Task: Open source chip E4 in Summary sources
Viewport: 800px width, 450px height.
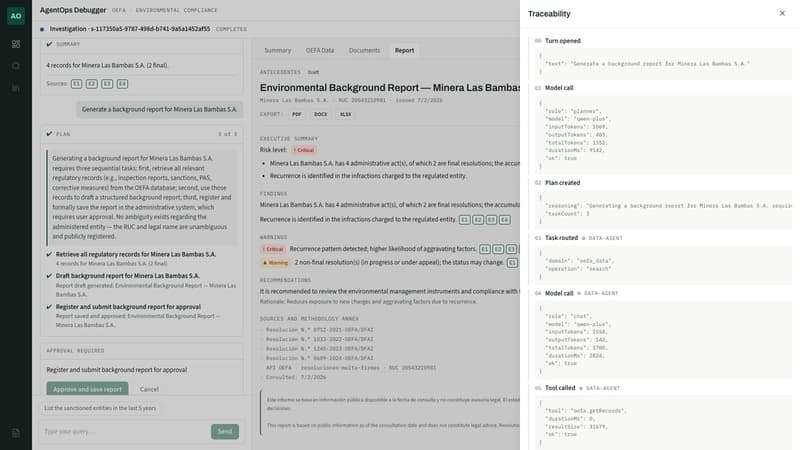Action: 122,84
